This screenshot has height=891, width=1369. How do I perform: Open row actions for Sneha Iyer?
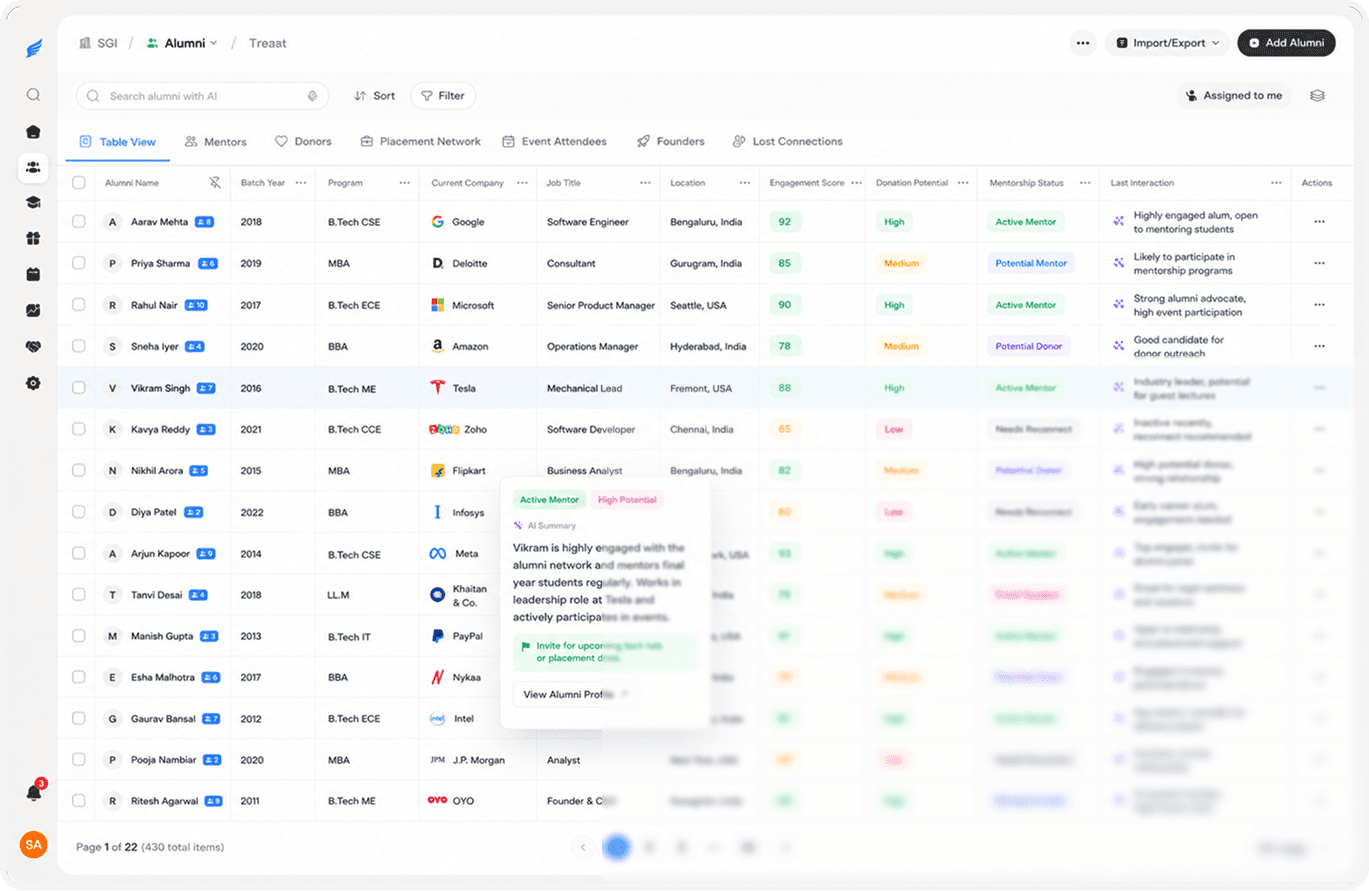point(1319,346)
